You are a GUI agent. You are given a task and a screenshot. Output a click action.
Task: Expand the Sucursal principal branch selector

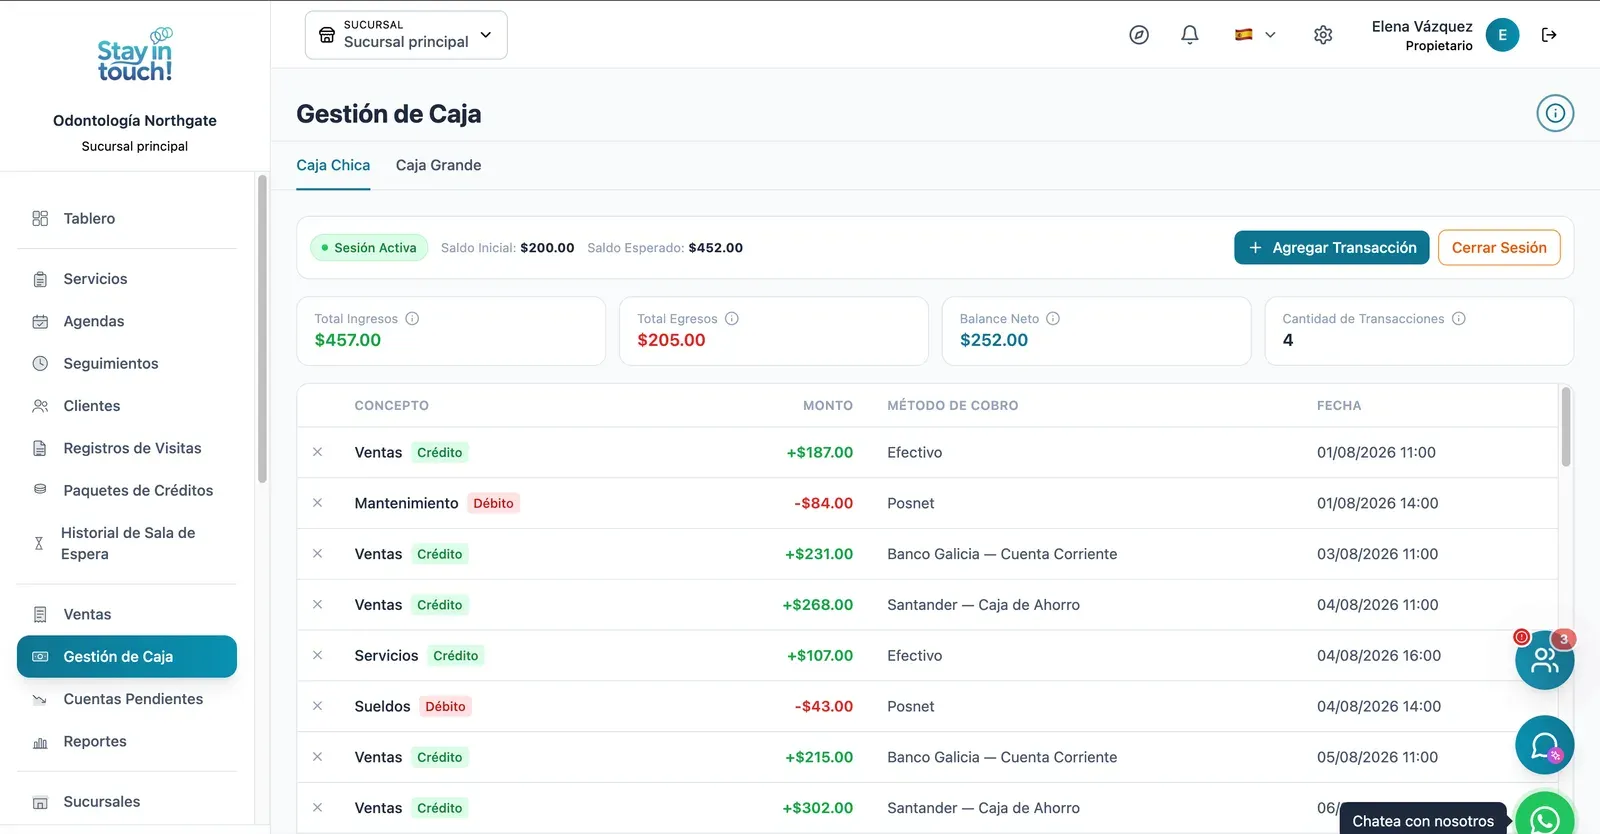(406, 35)
